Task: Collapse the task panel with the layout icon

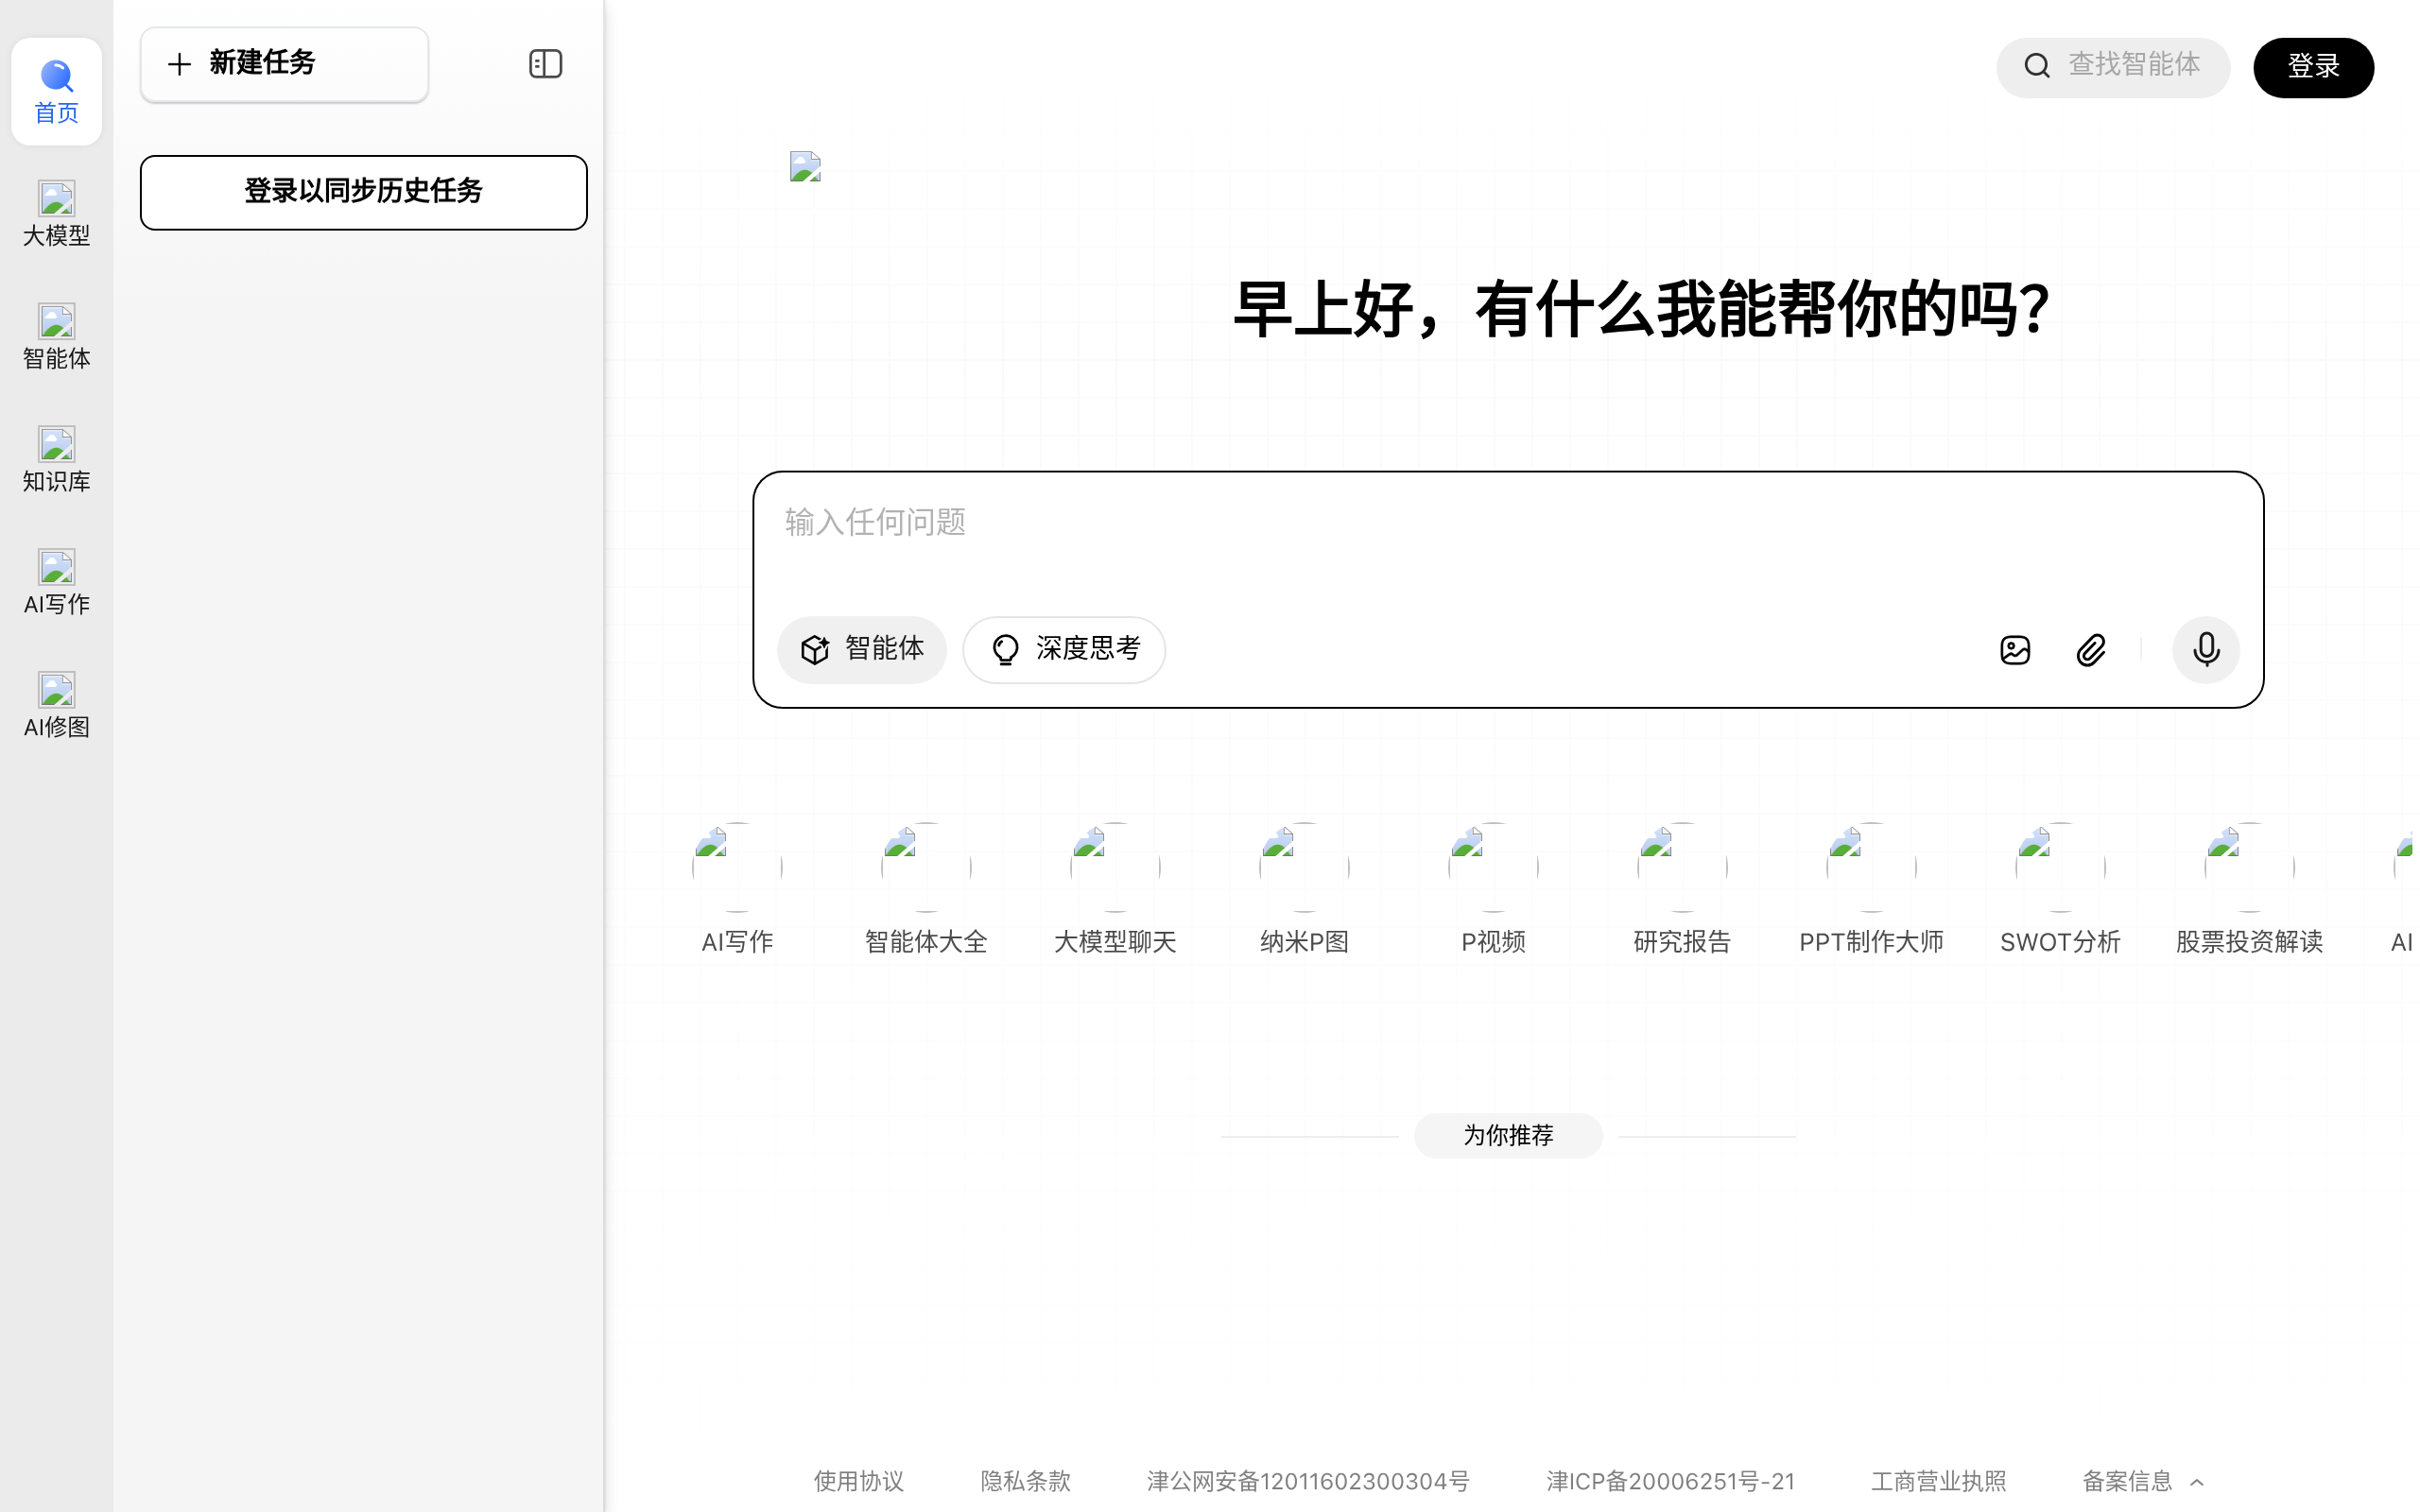Action: pyautogui.click(x=545, y=63)
